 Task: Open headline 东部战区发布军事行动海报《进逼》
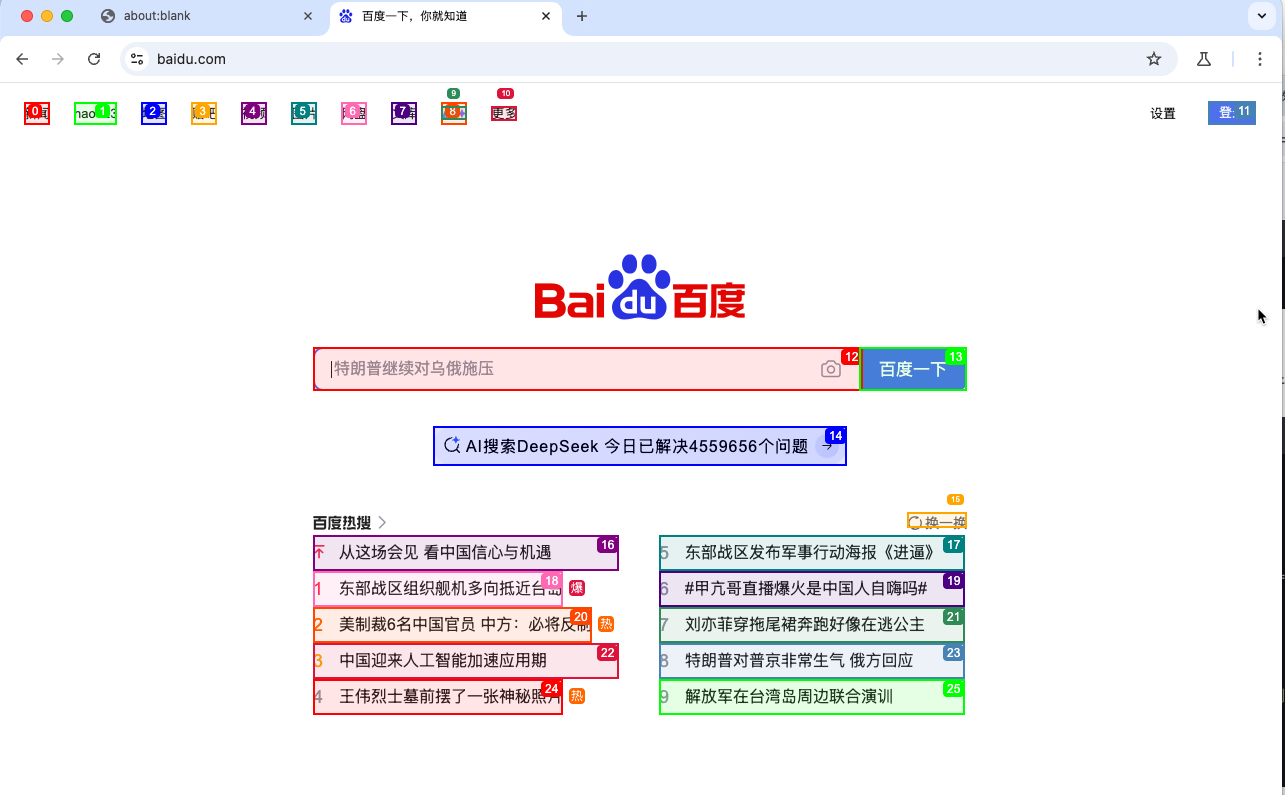(810, 552)
